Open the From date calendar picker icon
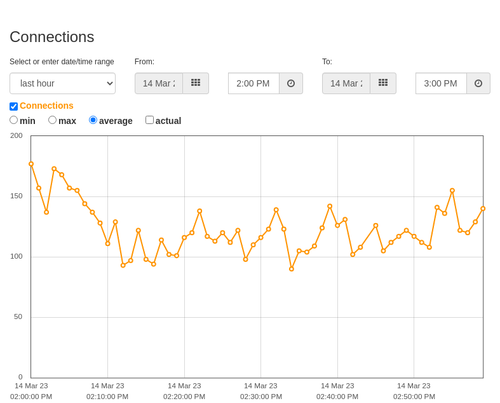This screenshot has width=500, height=403. 196,83
